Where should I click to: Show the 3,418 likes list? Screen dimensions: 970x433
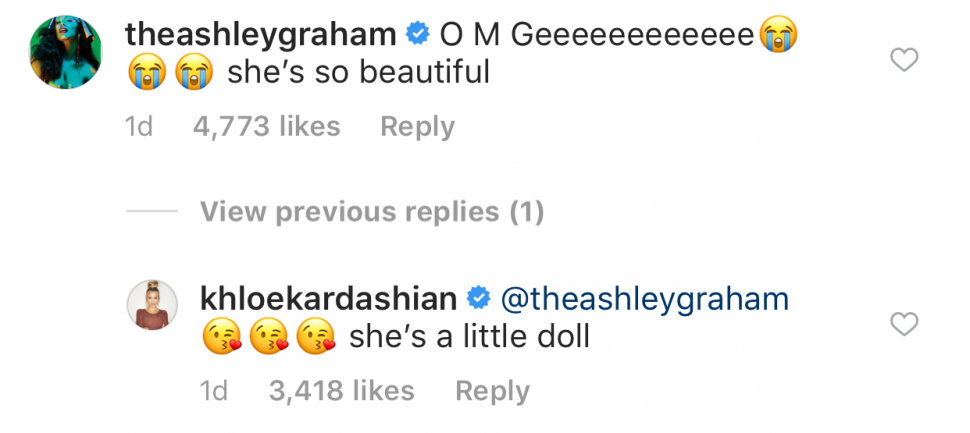(x=339, y=390)
